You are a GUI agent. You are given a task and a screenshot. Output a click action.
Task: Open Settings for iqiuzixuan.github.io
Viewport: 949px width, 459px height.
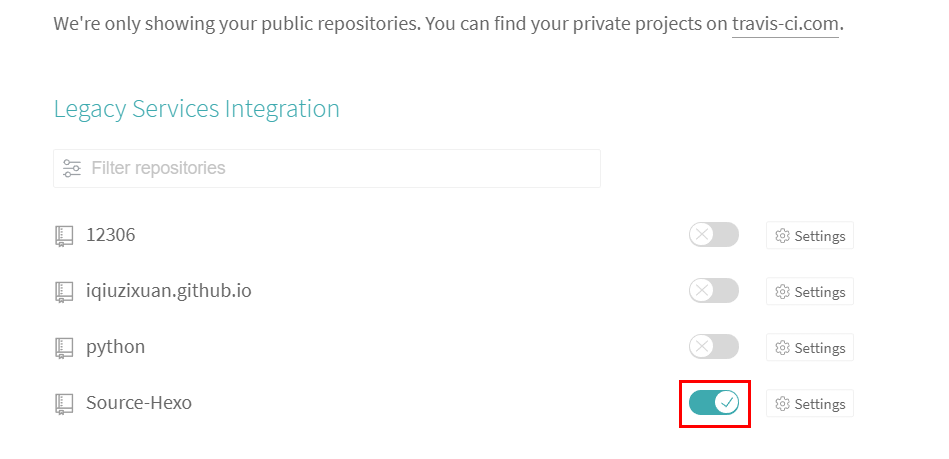[x=810, y=292]
